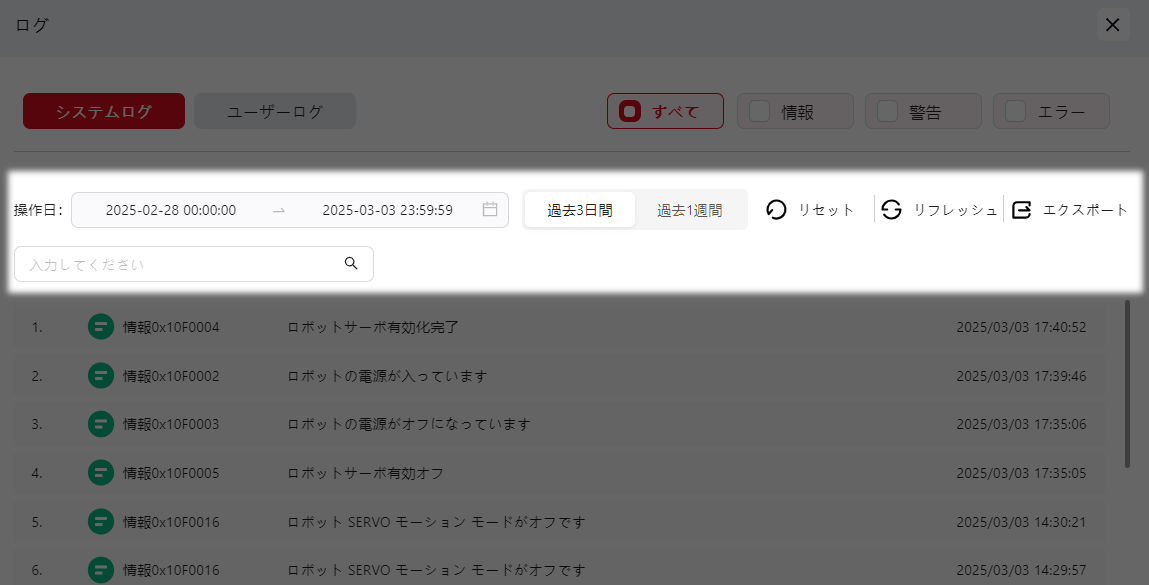Switch to the ユーザーログ tab
1149x585 pixels.
coord(275,111)
